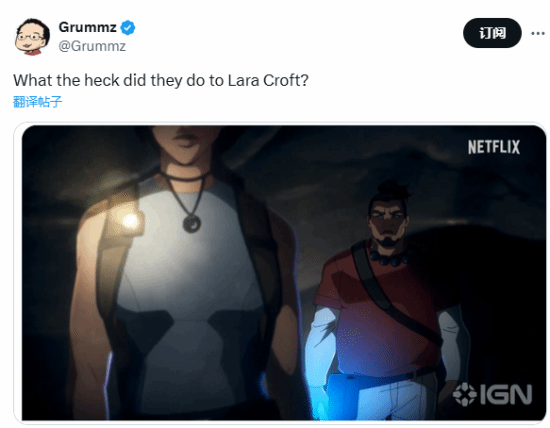Image resolution: width=550 pixels, height=428 pixels.
Task: Click the glowing flashlight on the shoulder strap
Action: (127, 220)
